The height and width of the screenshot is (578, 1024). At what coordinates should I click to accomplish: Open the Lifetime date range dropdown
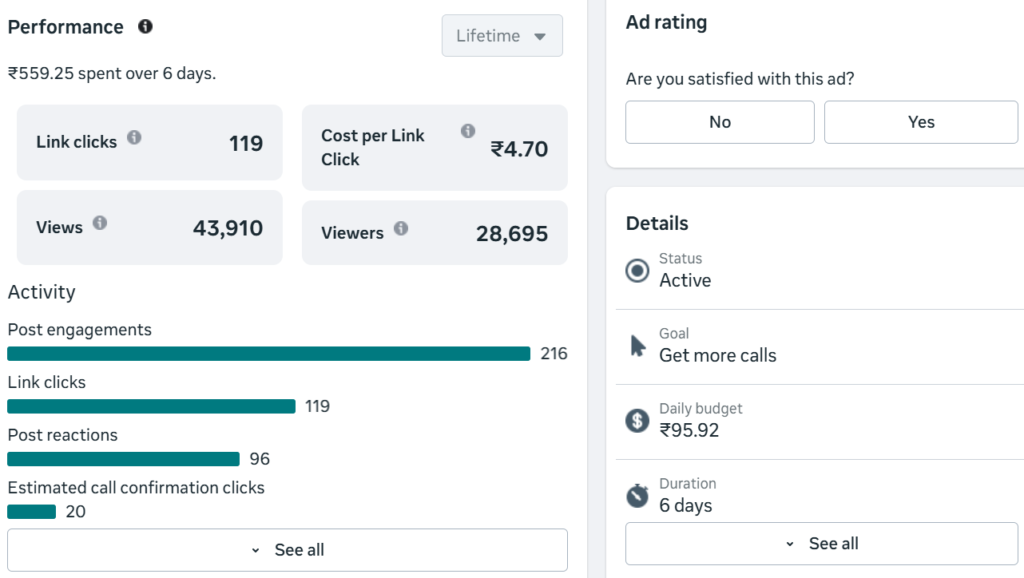click(502, 35)
